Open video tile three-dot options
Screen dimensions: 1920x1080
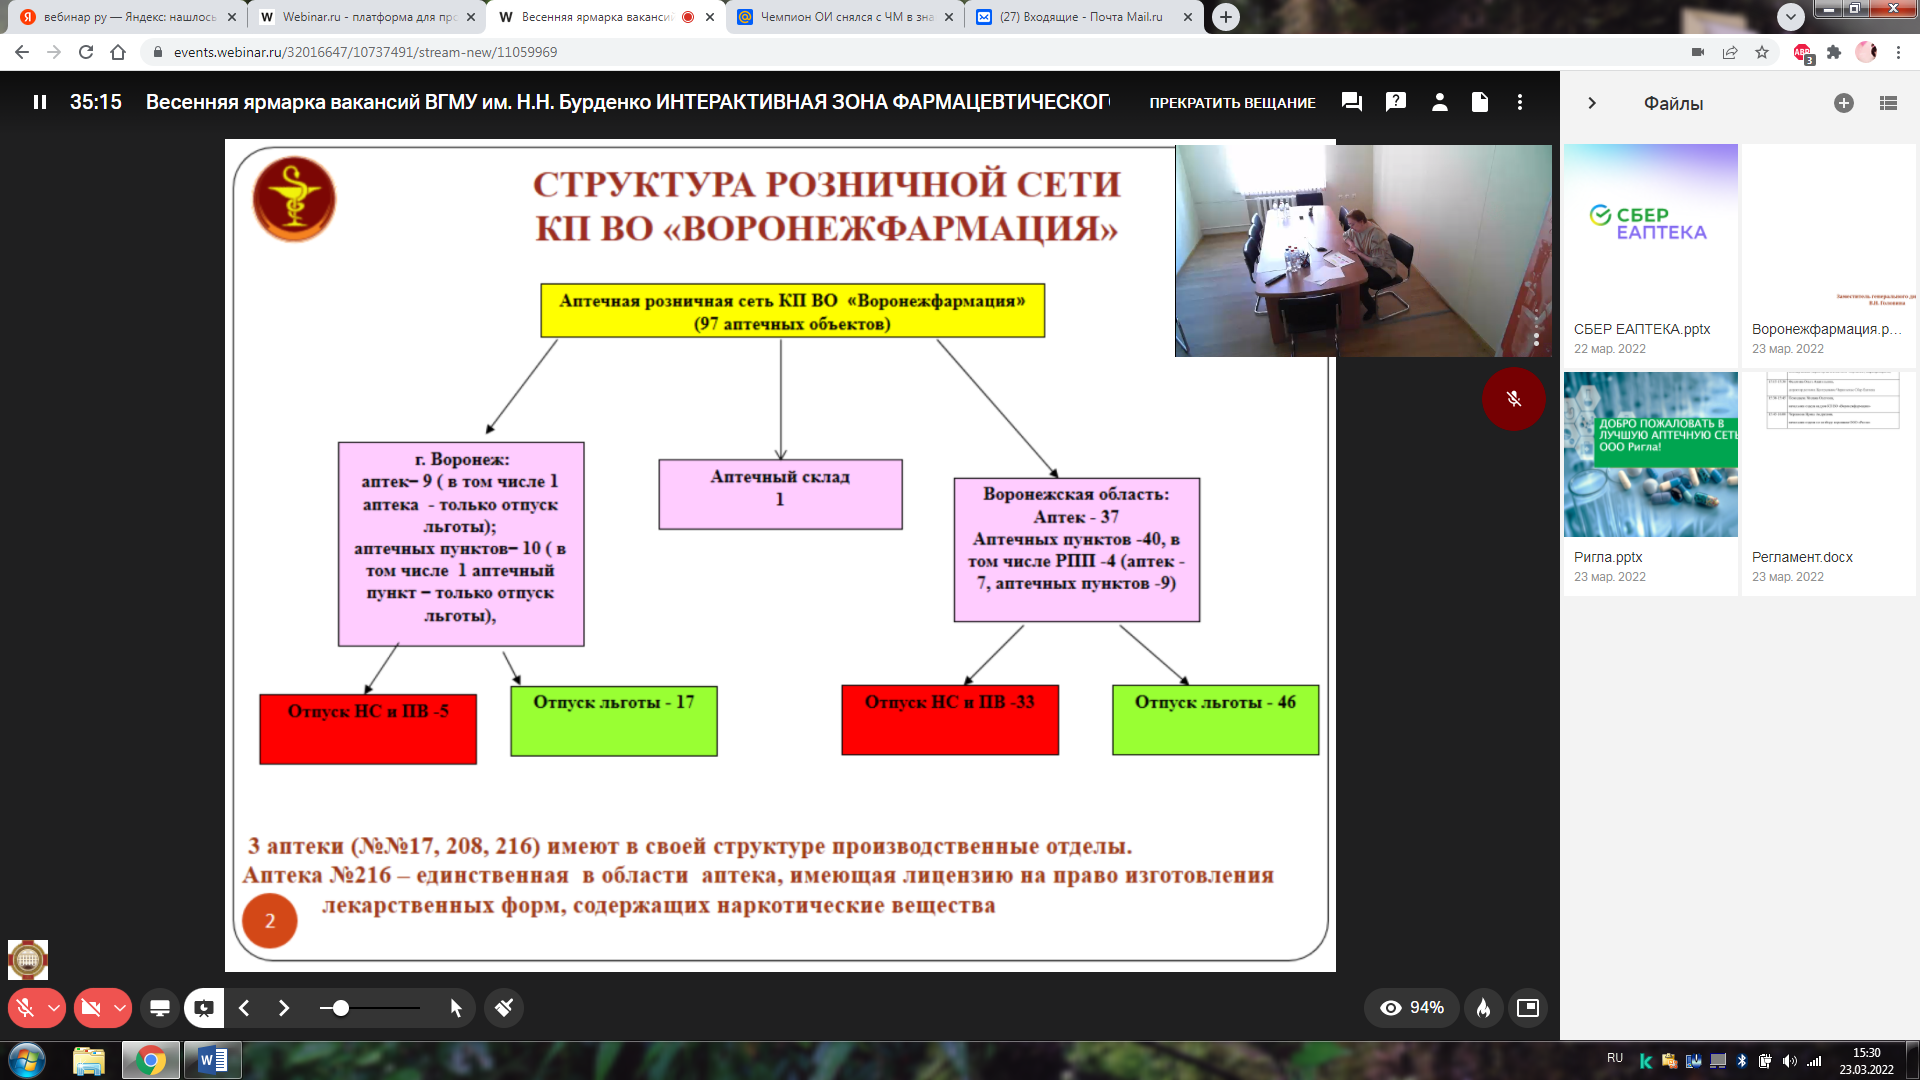coord(1536,340)
